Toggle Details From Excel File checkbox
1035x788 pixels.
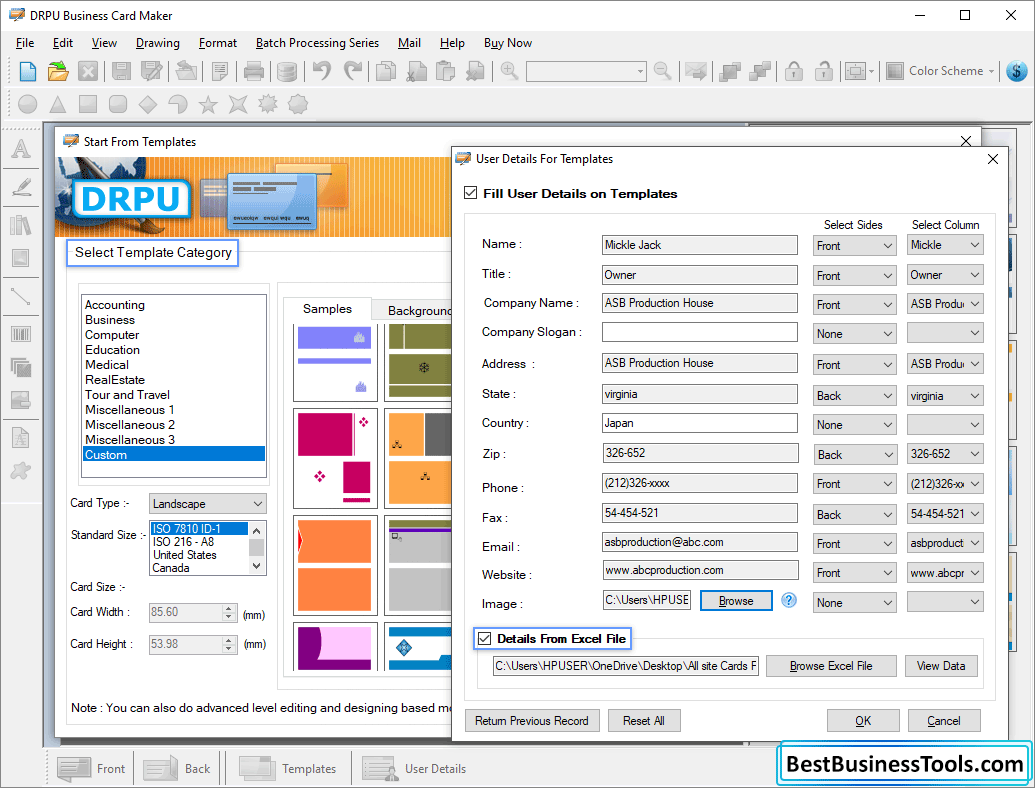point(484,638)
